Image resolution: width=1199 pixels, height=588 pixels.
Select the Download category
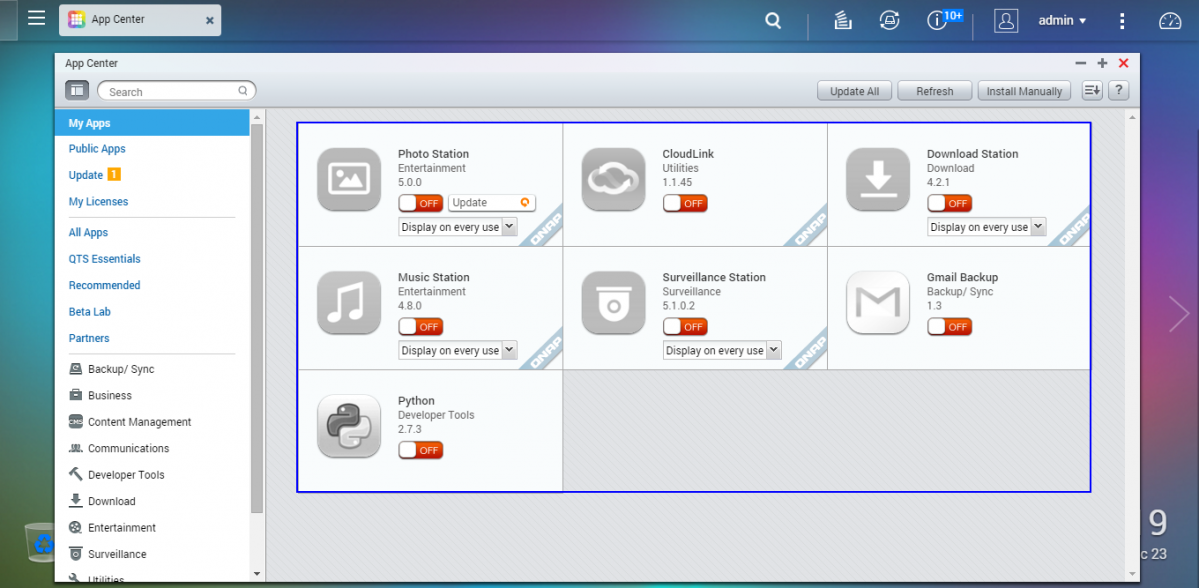coord(102,502)
